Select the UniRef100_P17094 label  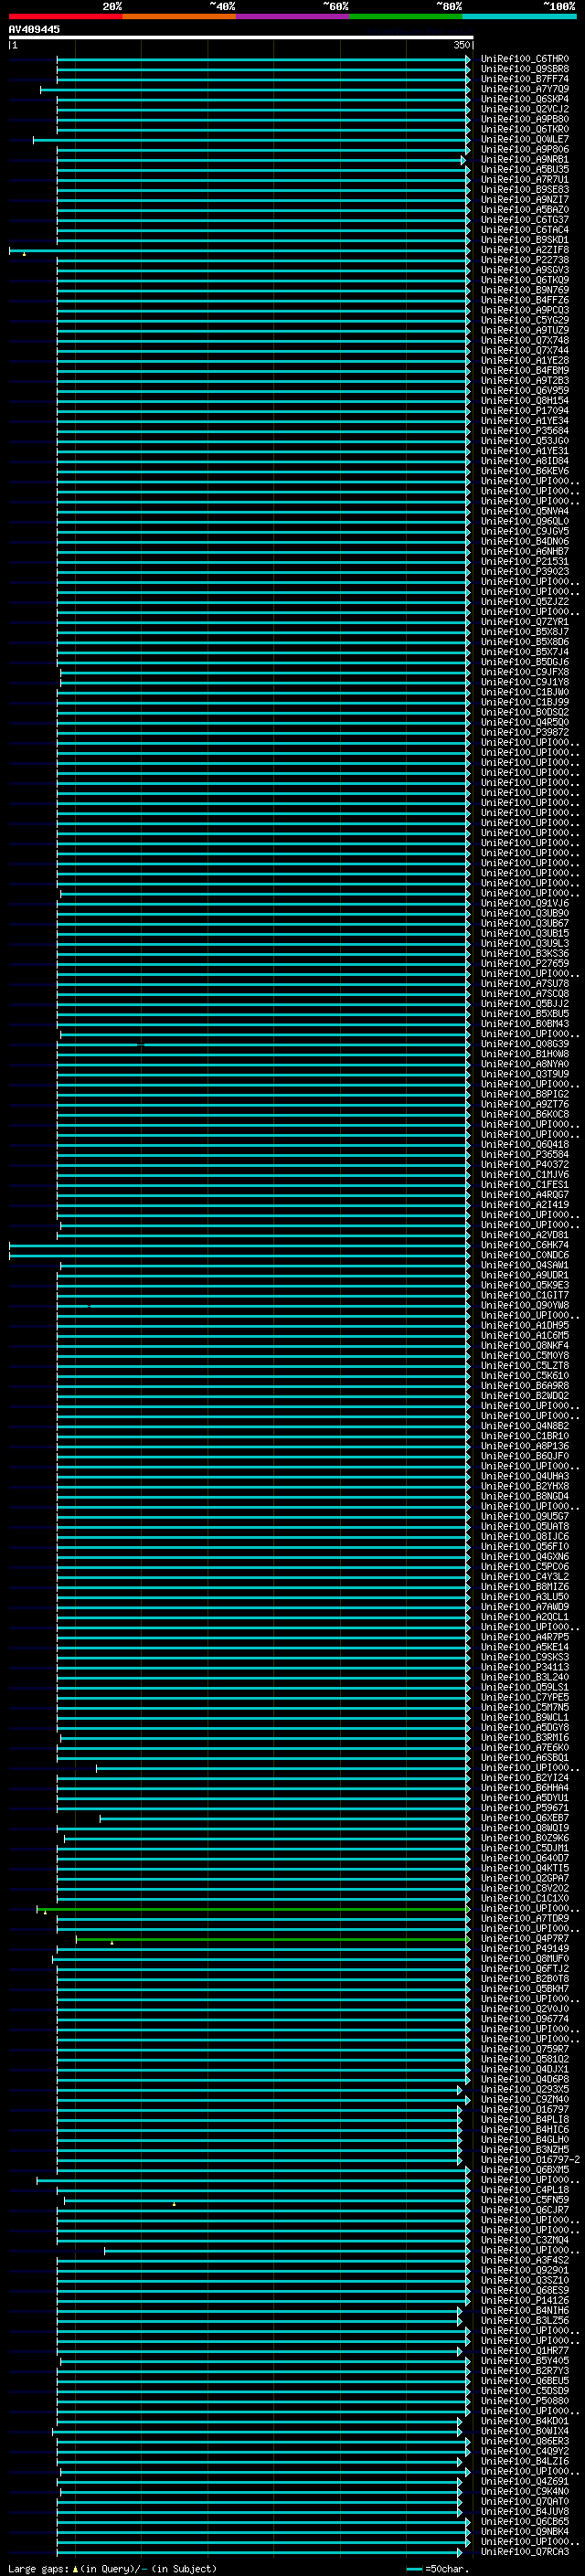(525, 410)
